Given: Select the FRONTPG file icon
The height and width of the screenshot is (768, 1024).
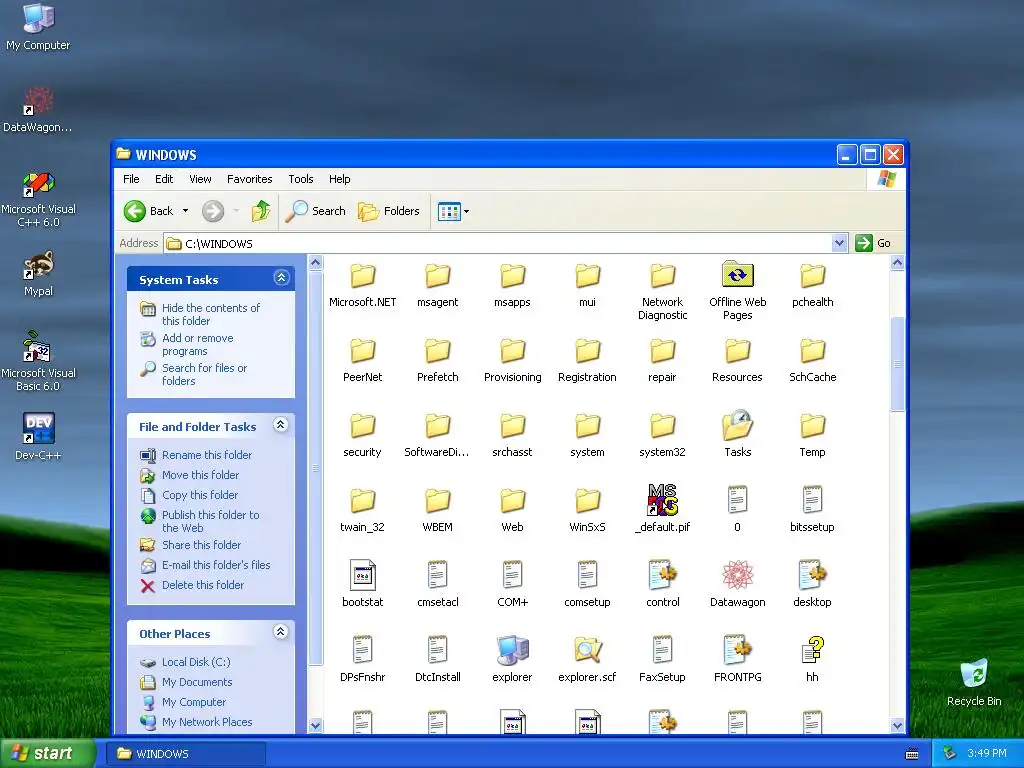Looking at the screenshot, I should point(737,650).
